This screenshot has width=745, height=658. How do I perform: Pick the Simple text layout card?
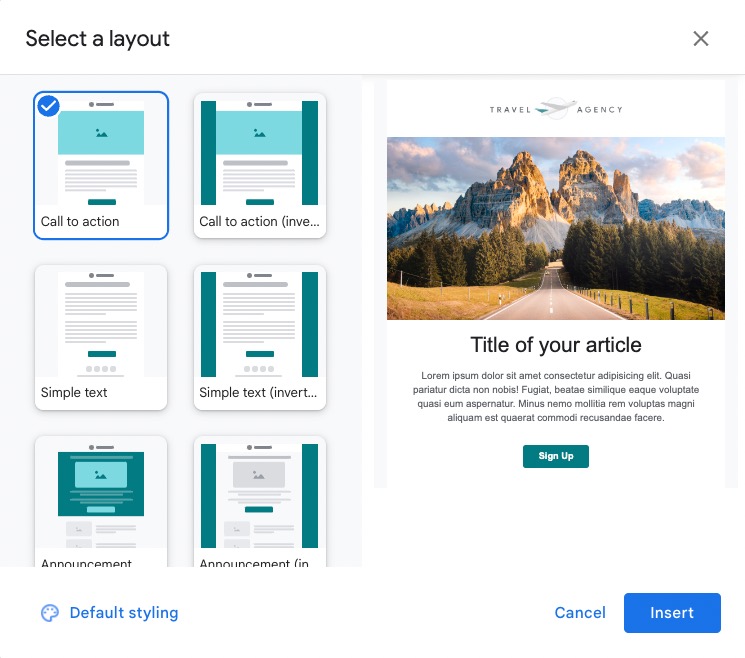(101, 337)
